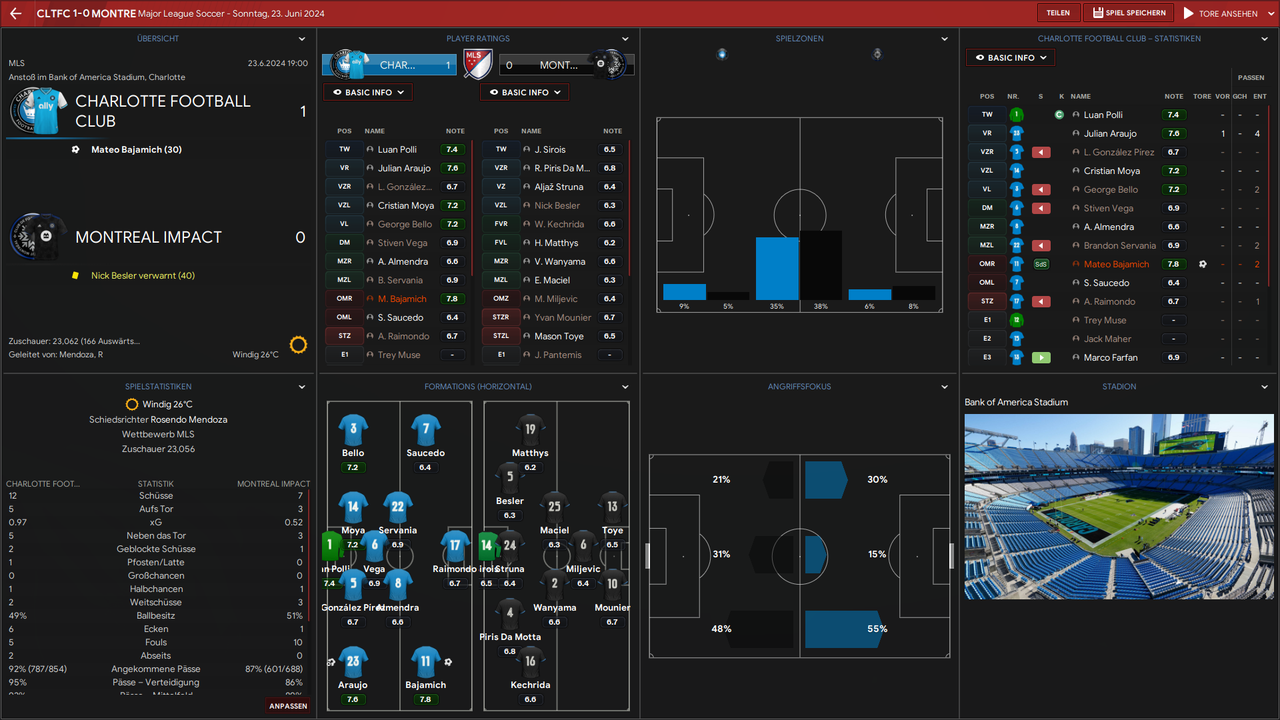
Task: Click the 38% black bar in Spielzonen
Action: 821,265
